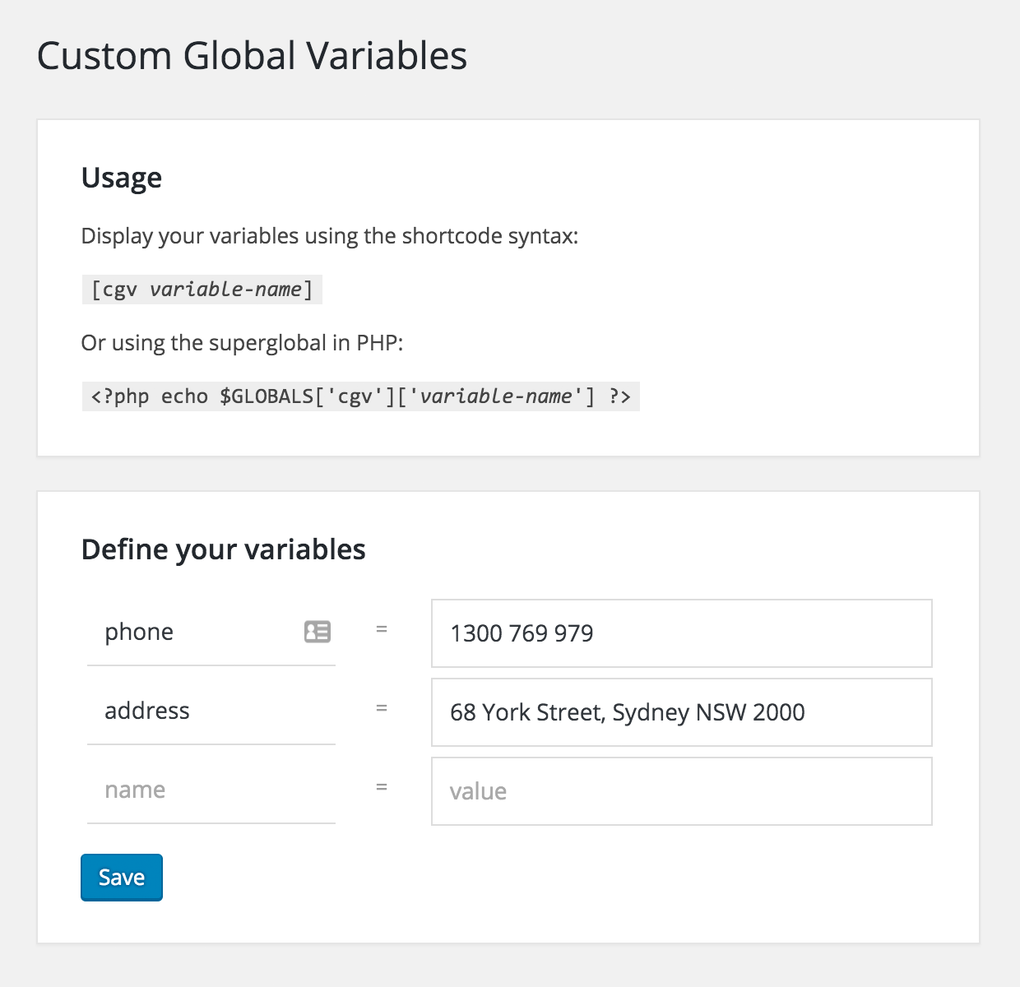Click the contact card icon beside phone
This screenshot has height=987, width=1020.
tap(317, 631)
